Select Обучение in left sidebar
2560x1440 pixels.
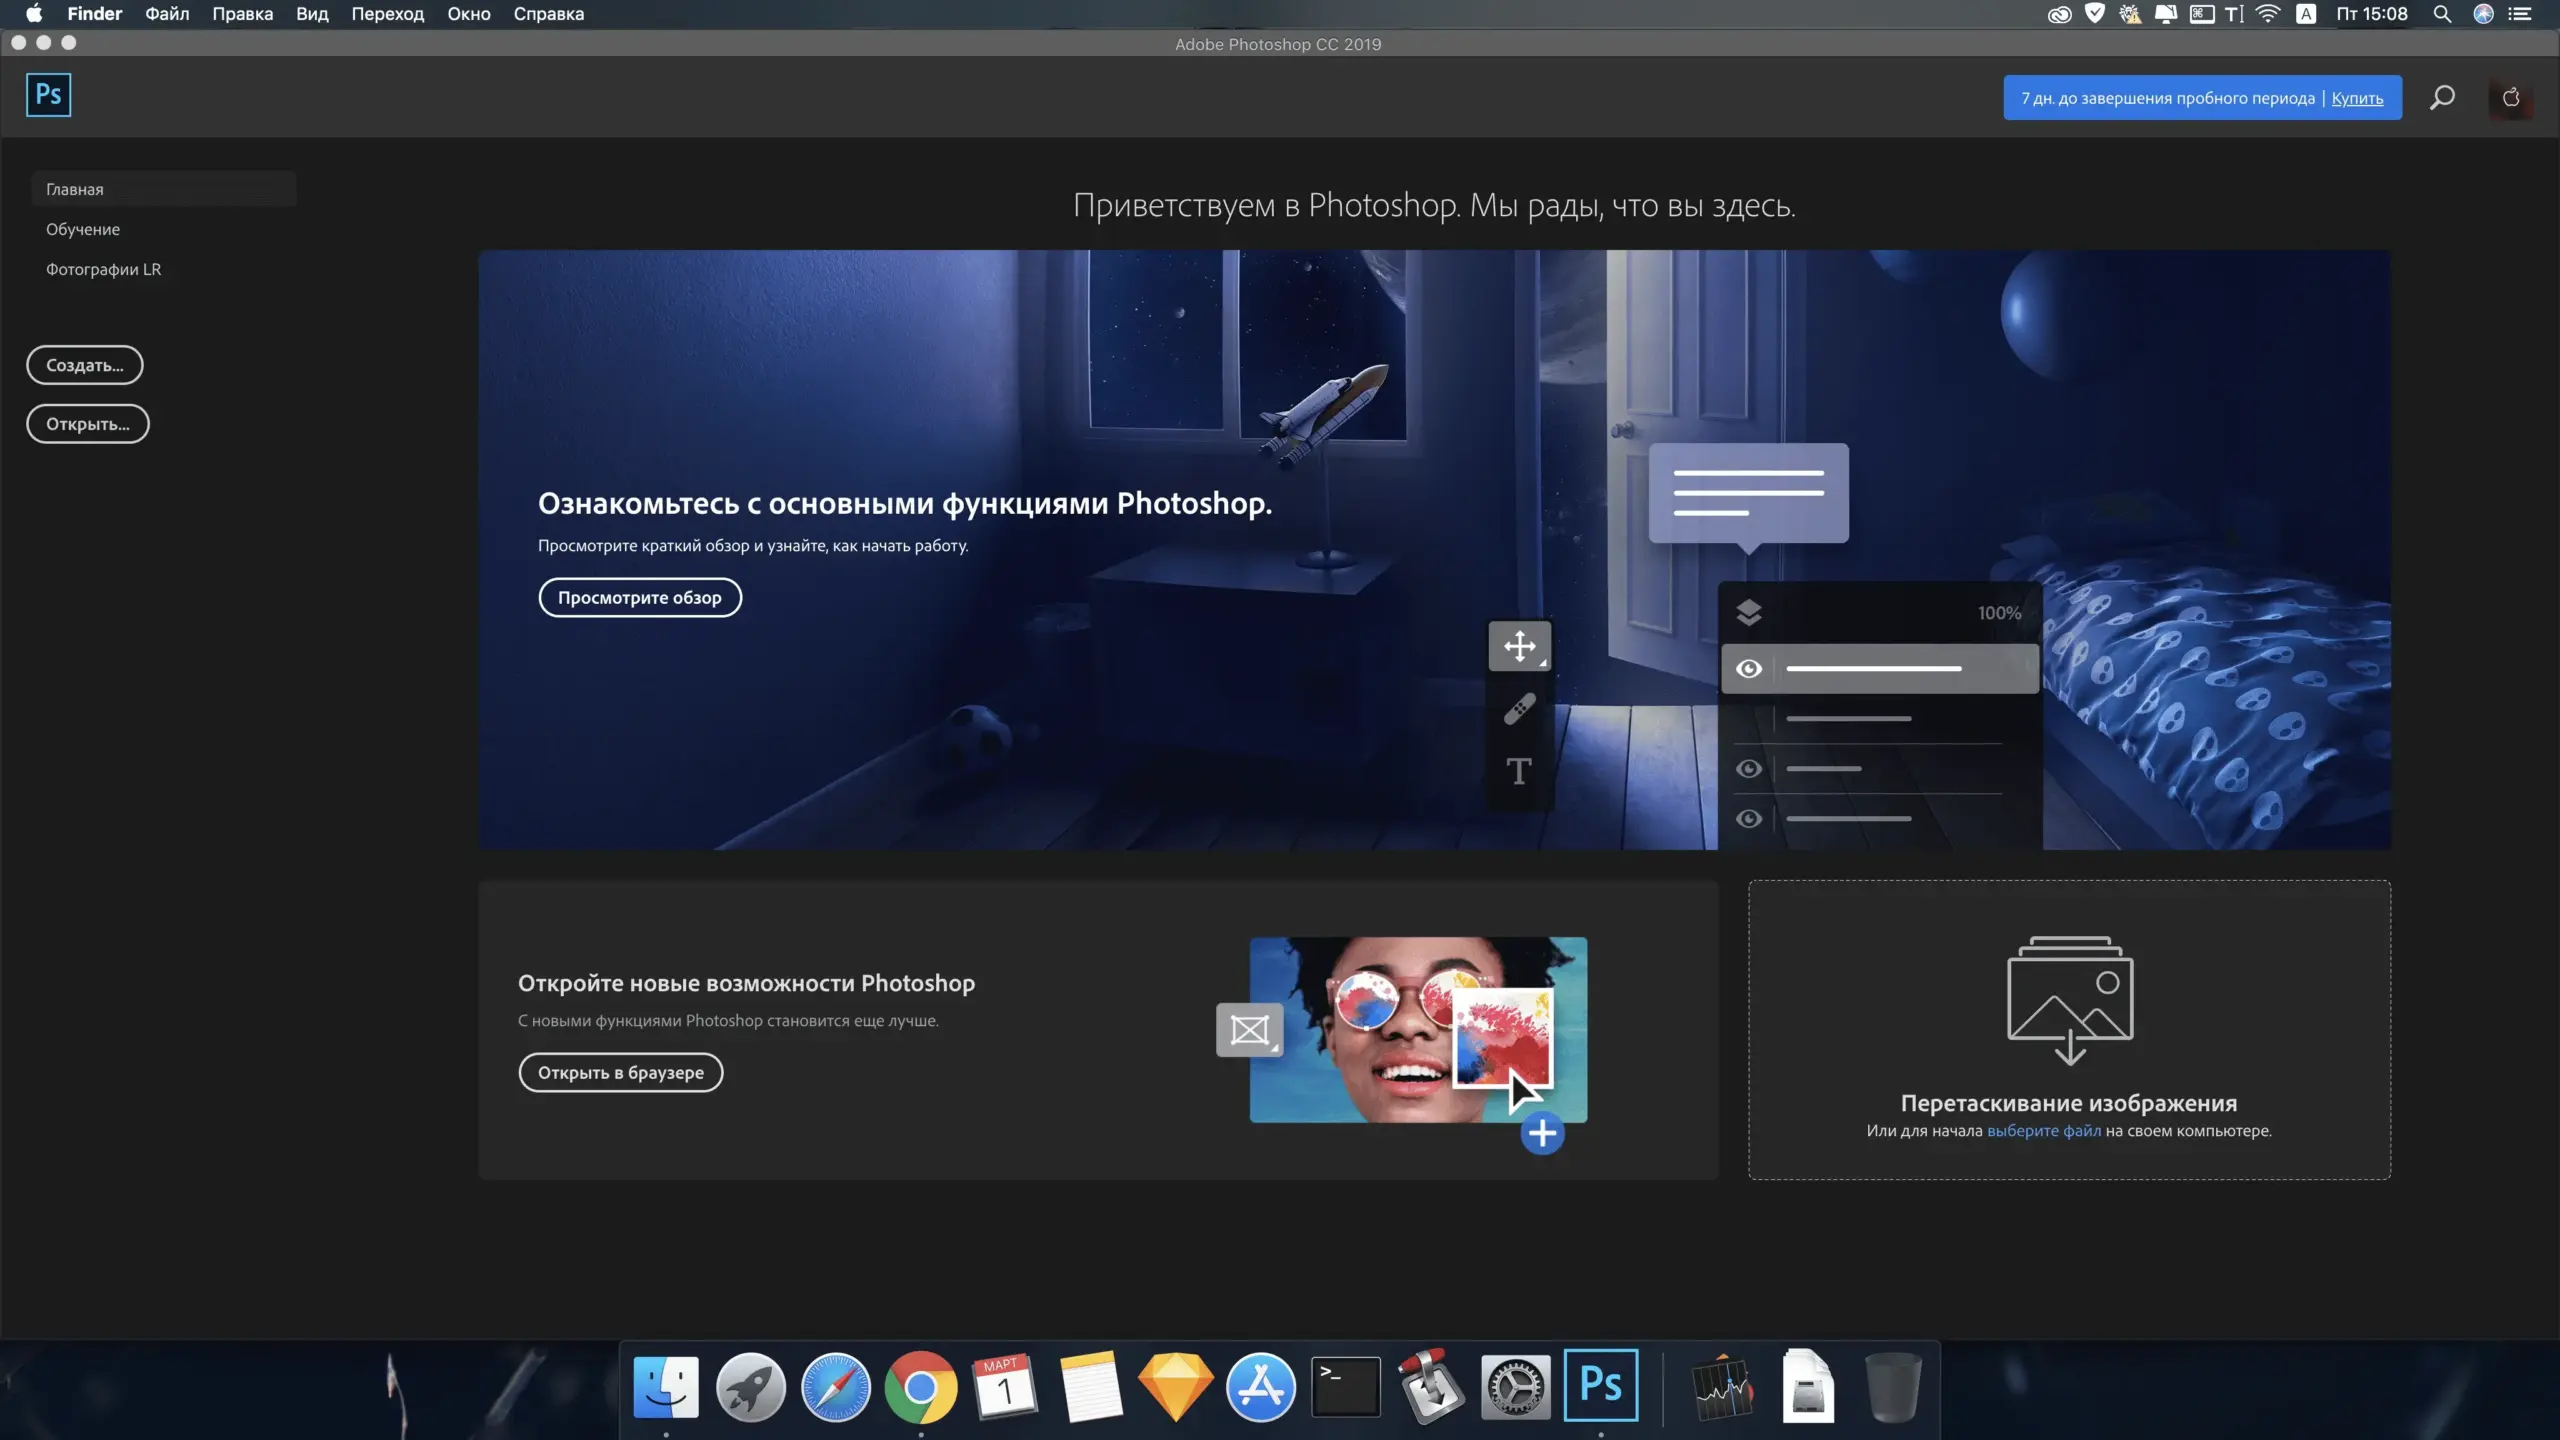(83, 229)
